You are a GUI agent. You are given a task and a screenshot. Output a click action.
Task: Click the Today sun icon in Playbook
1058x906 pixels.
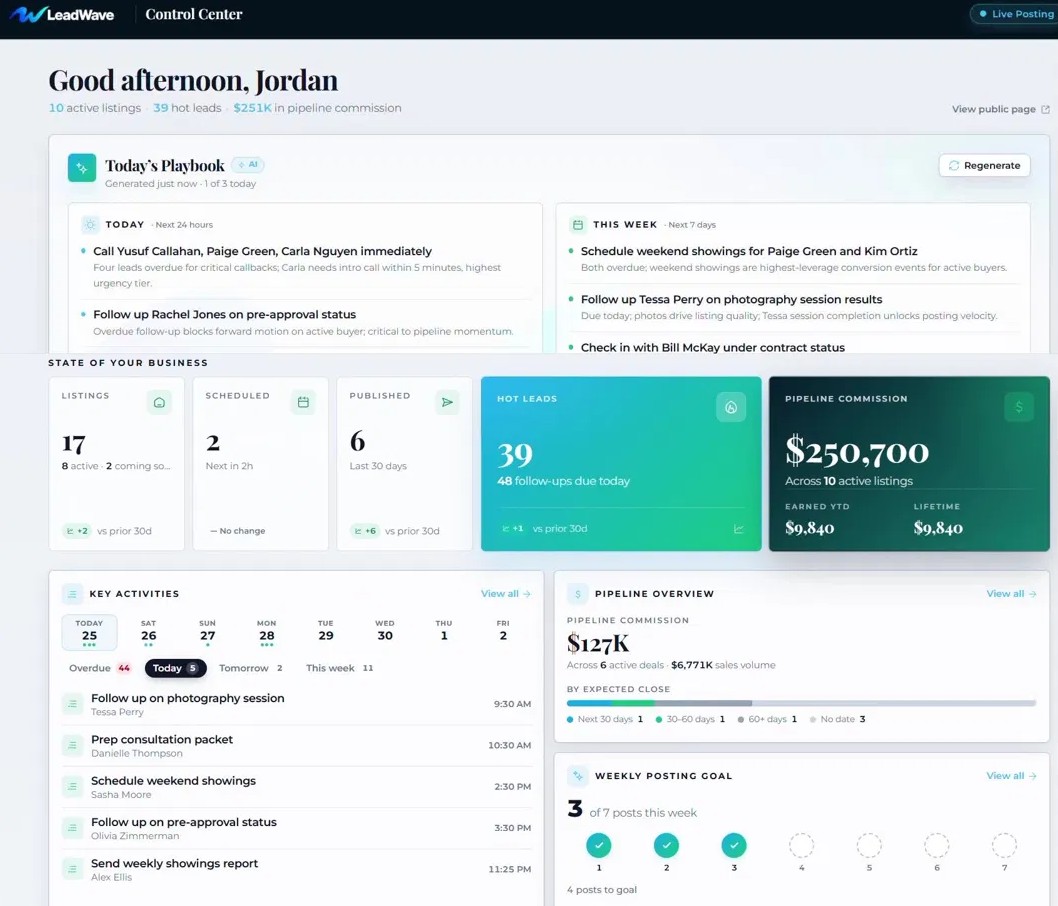click(90, 225)
